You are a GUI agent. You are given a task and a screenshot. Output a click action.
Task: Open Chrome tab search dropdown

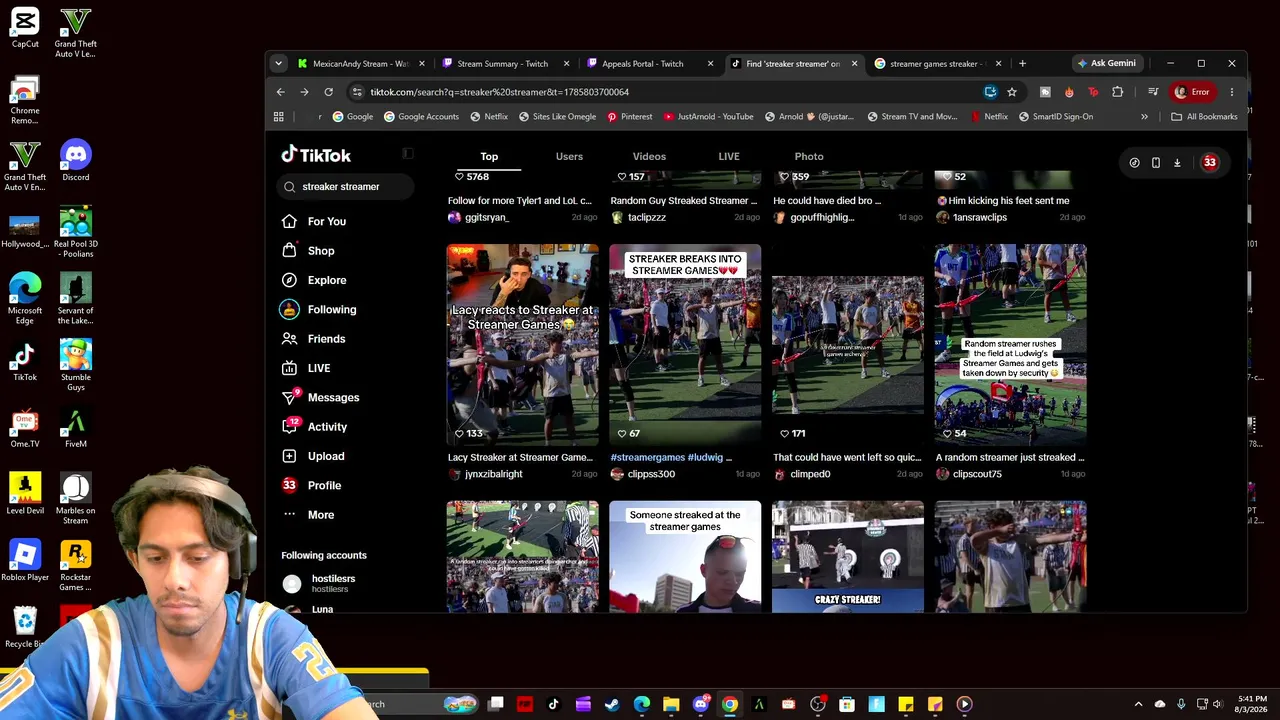279,63
